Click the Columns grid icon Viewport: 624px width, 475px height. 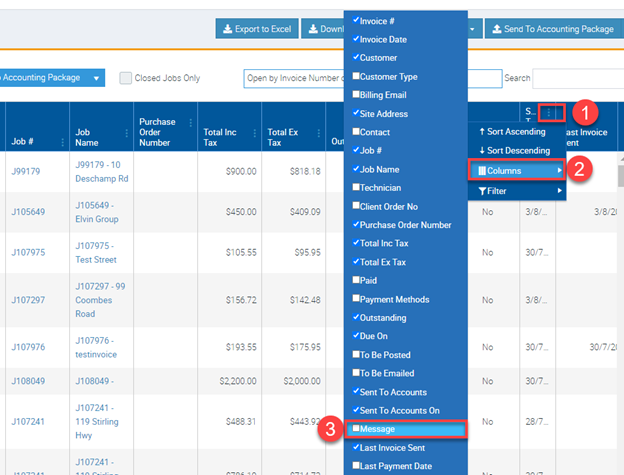pyautogui.click(x=481, y=171)
